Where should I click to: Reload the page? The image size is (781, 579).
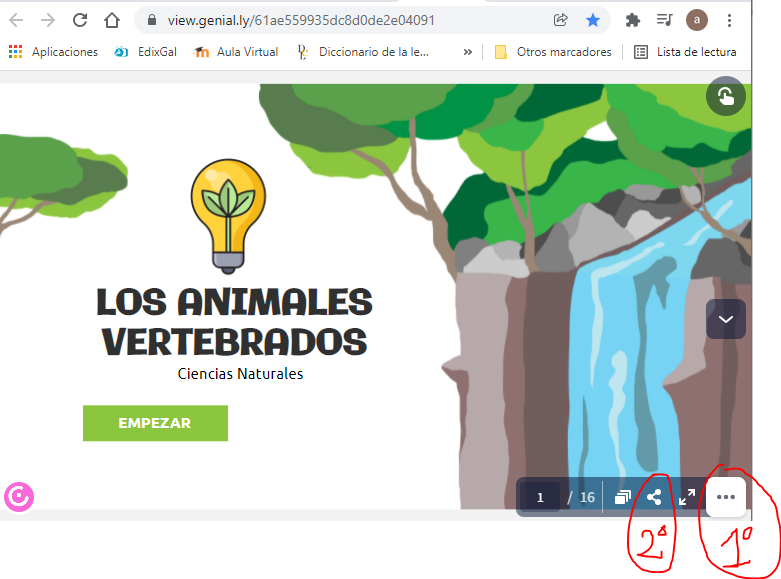80,20
